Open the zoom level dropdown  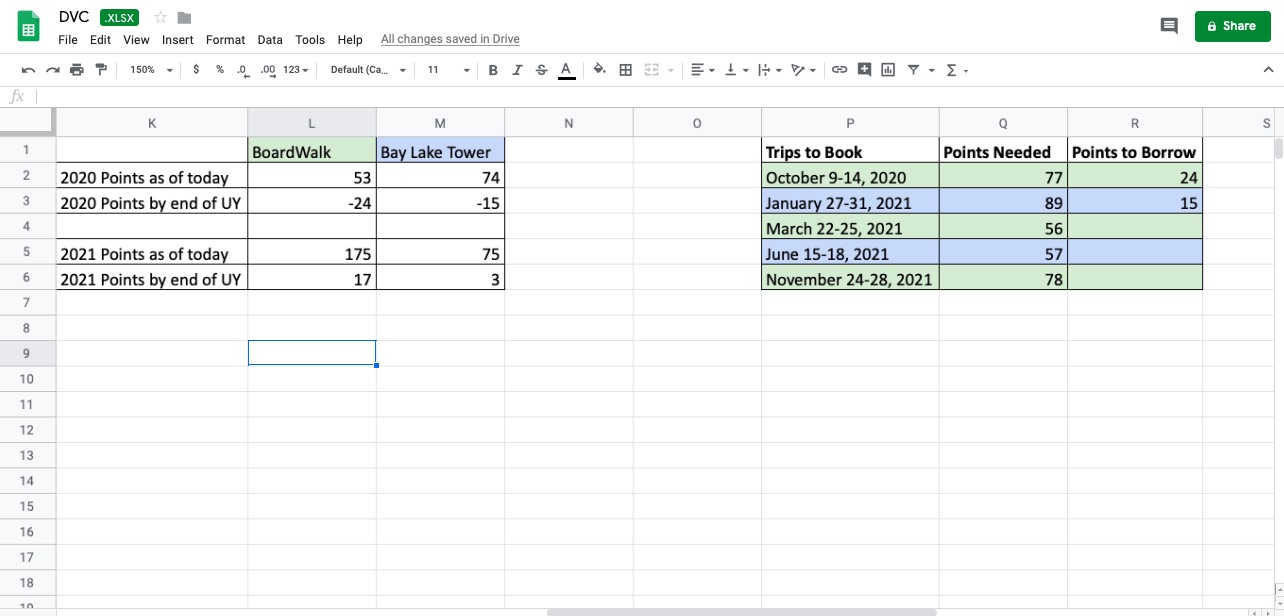point(151,70)
